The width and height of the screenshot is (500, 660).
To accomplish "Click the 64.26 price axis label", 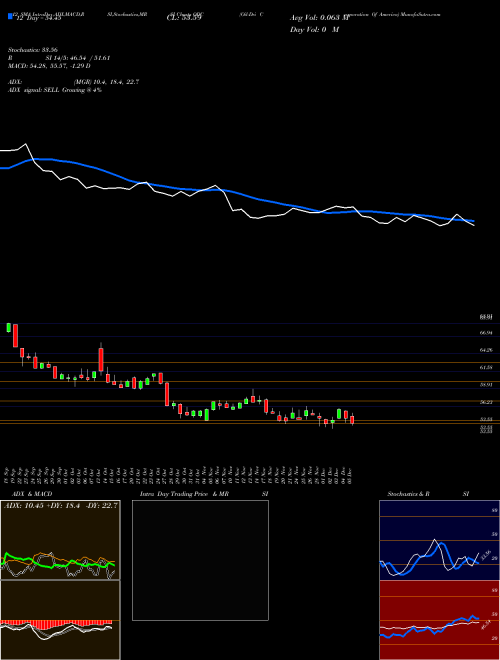I will point(486,350).
